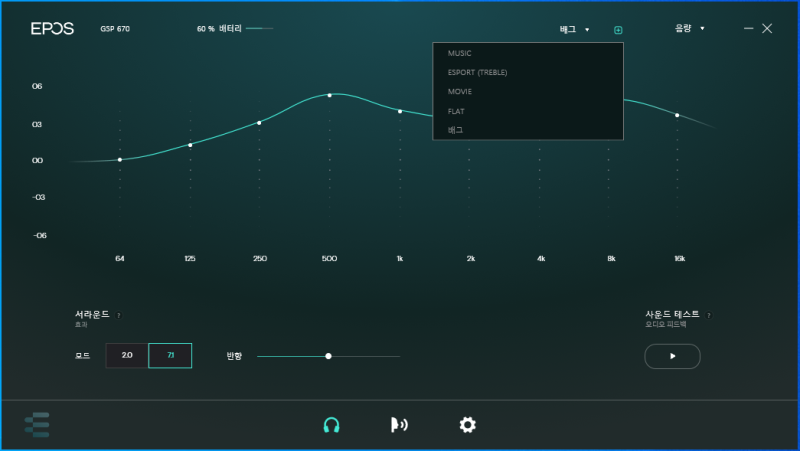Open the gear settings tab
Screen dimensions: 800x451
click(467, 424)
